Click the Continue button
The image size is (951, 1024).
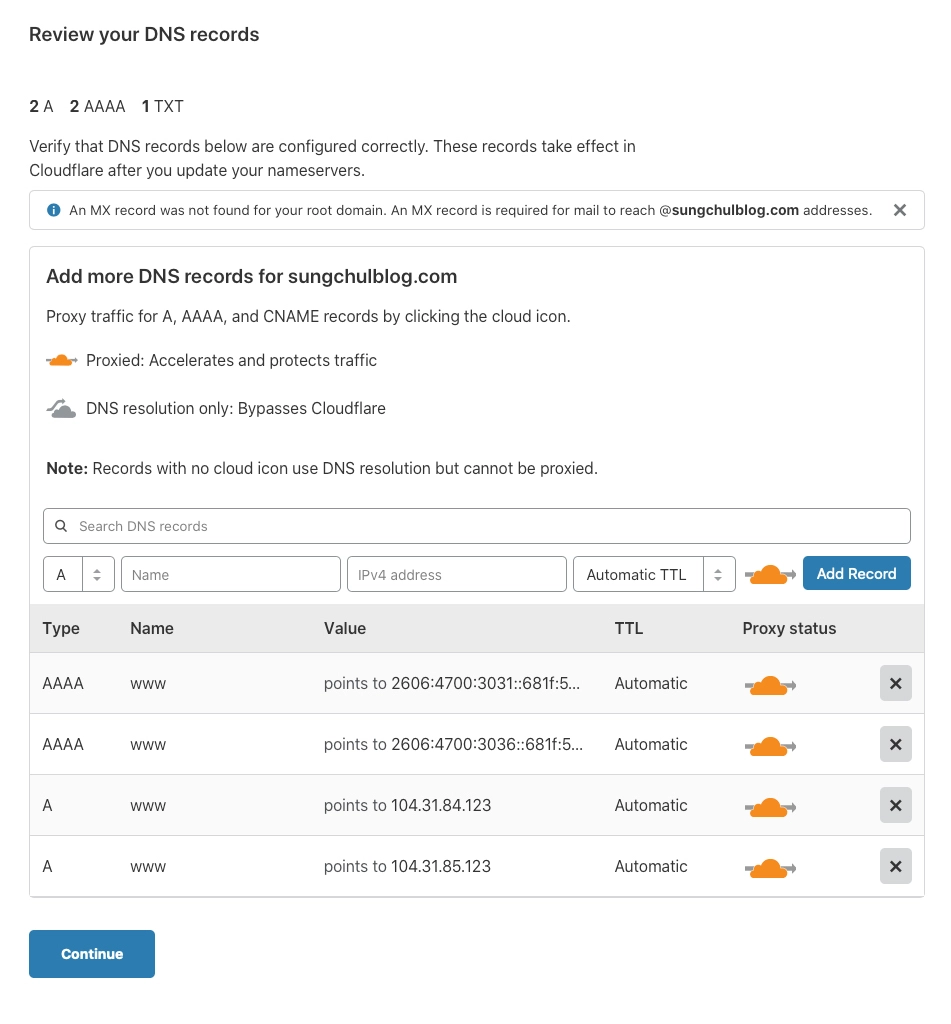pos(92,953)
